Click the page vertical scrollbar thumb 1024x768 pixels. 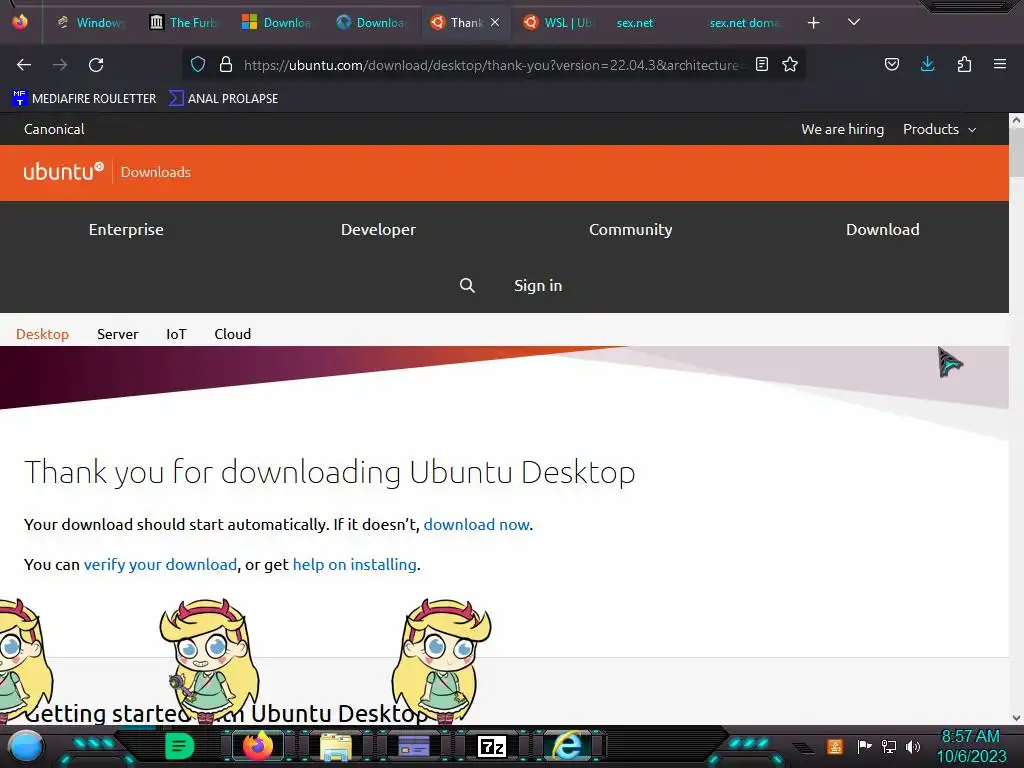(1016, 152)
